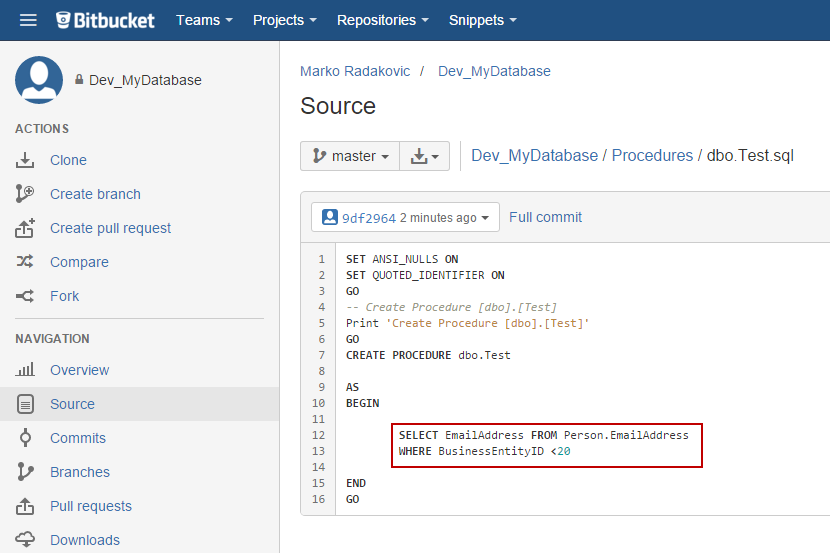
Task: Click the Pull requests upload icon
Action: coord(25,506)
